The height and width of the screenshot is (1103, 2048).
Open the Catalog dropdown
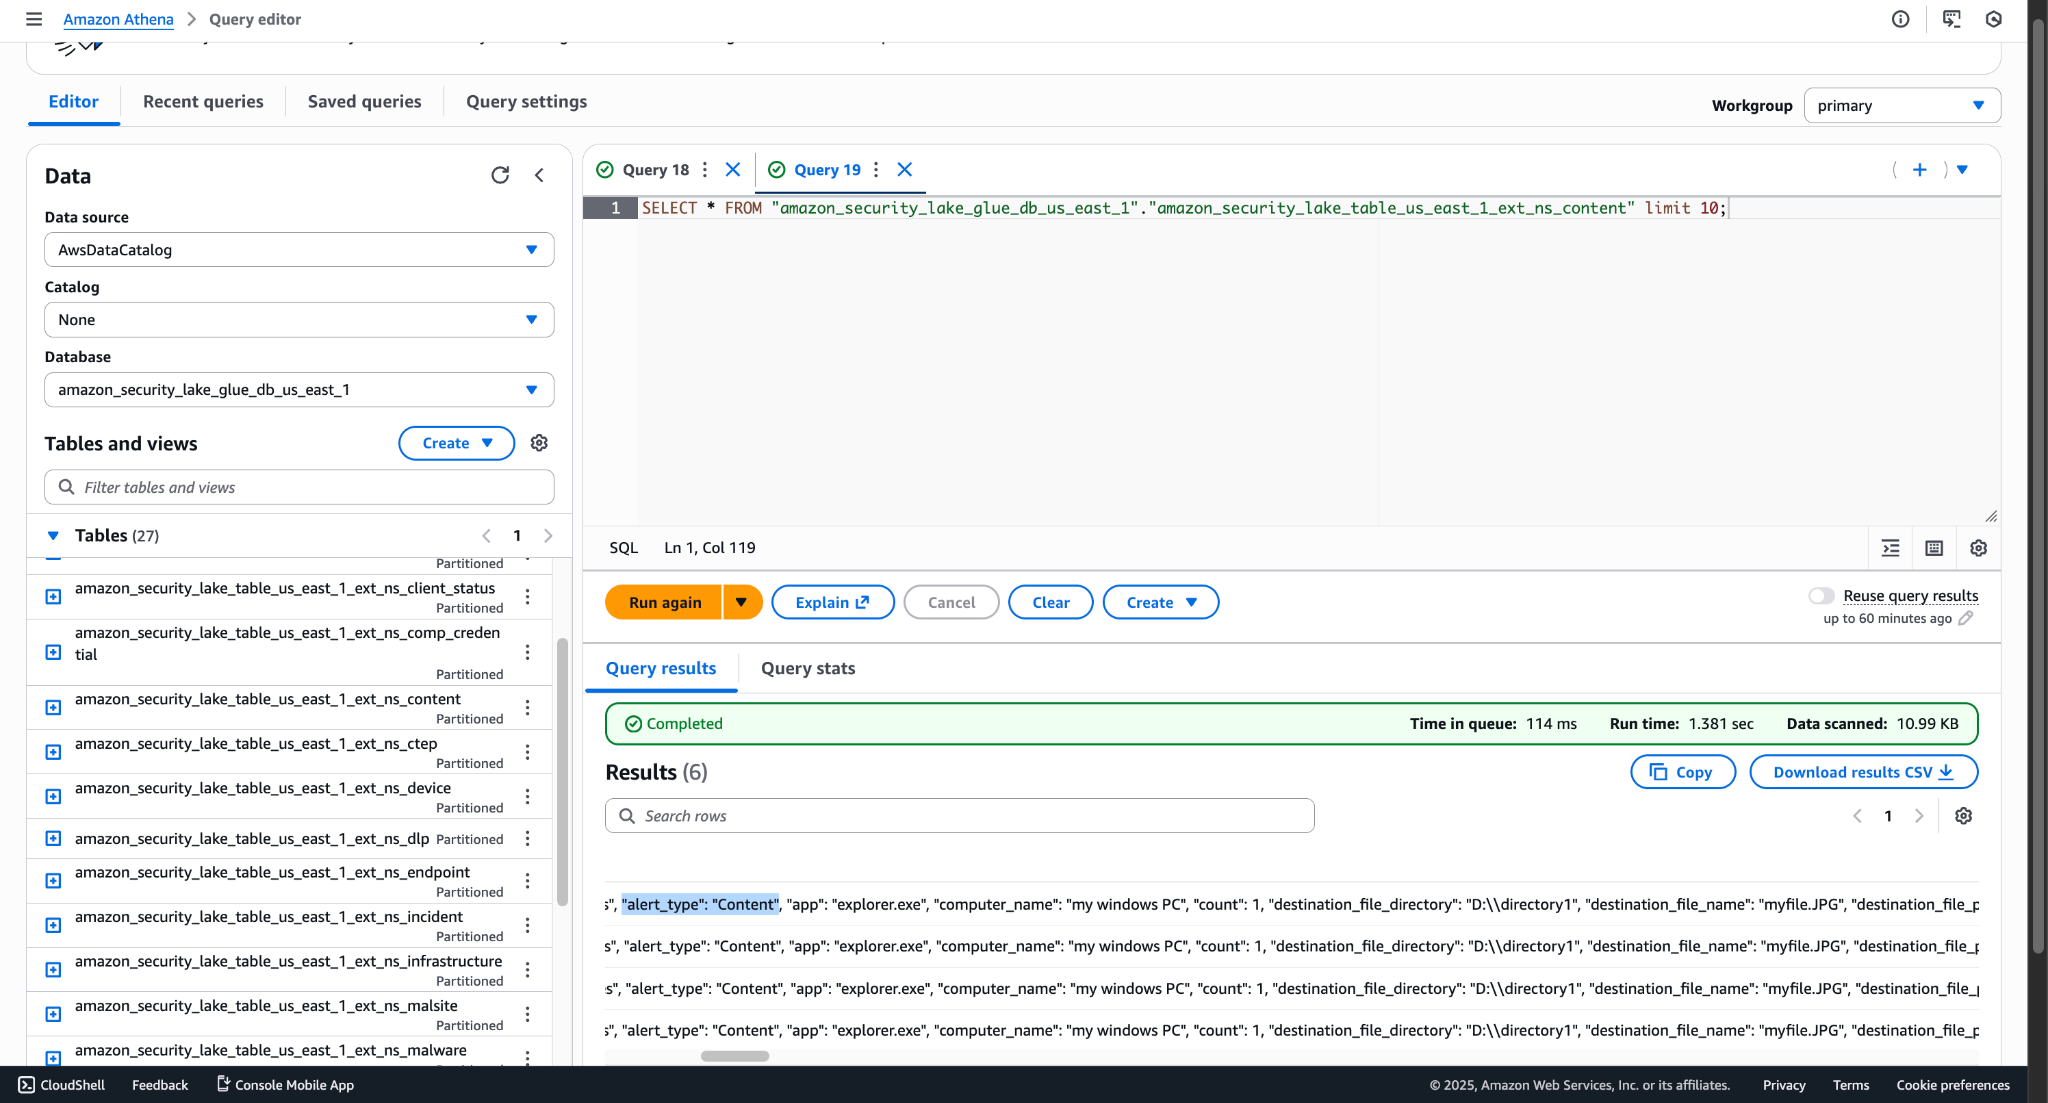299,320
